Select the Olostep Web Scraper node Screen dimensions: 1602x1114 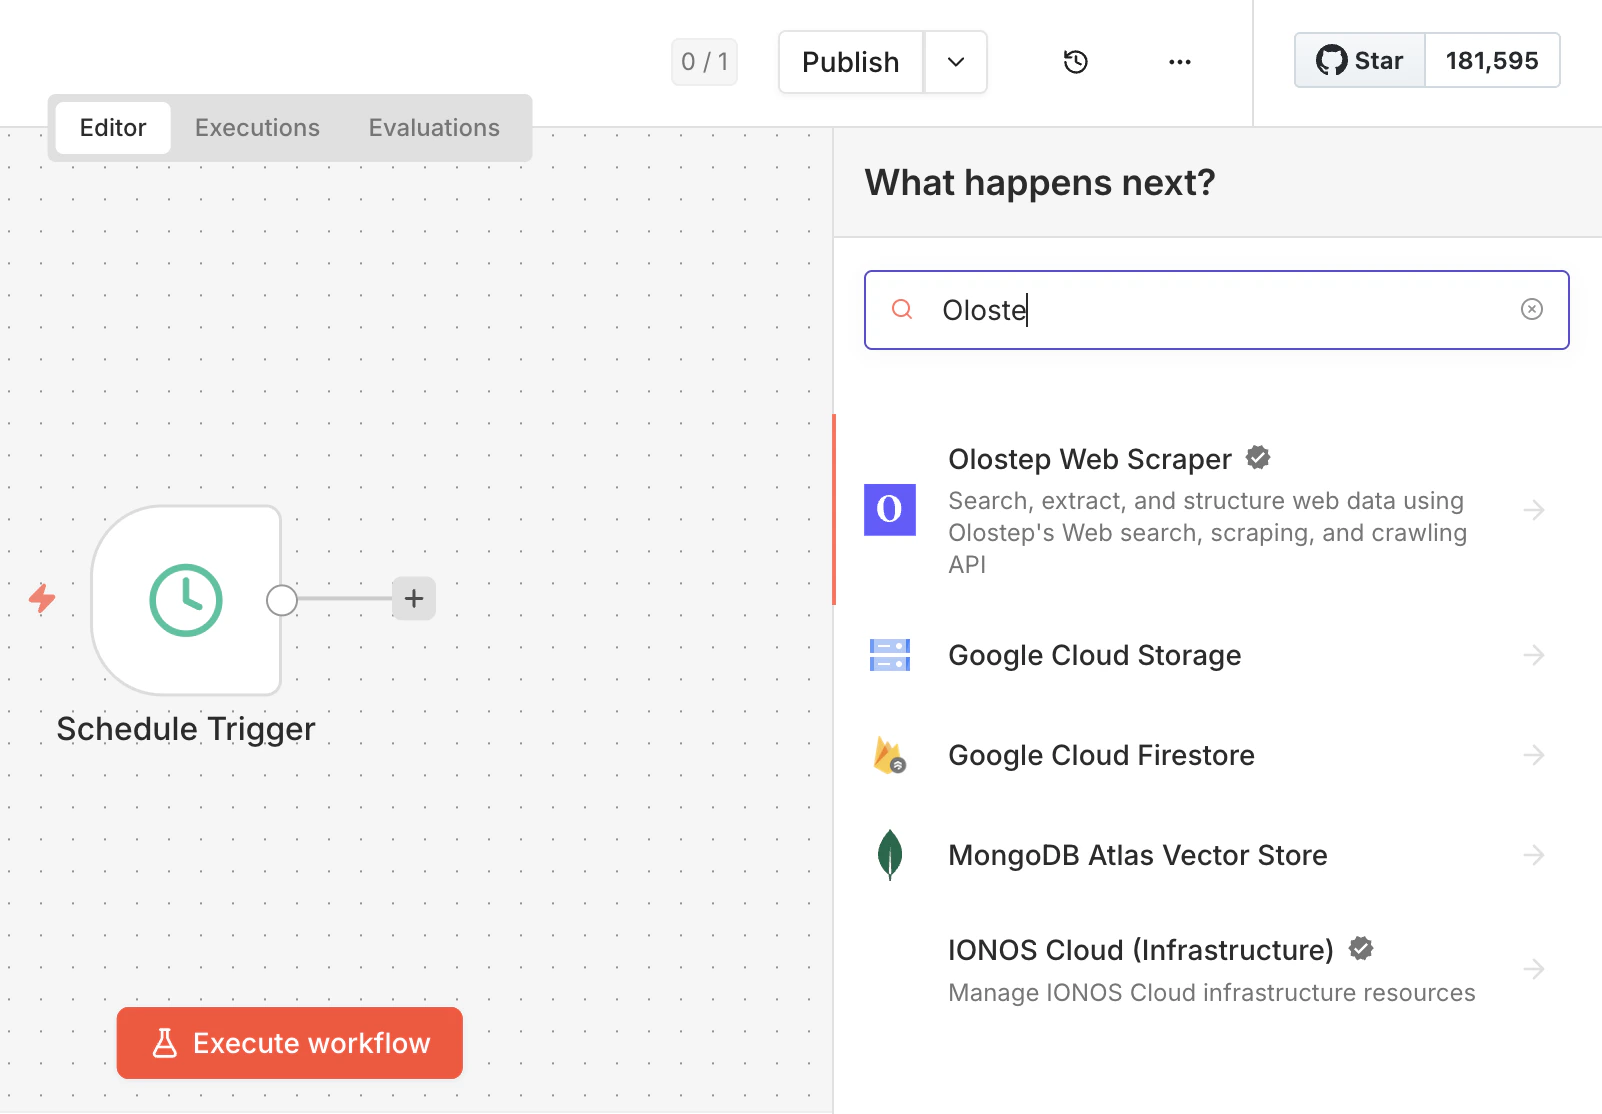click(x=1218, y=510)
